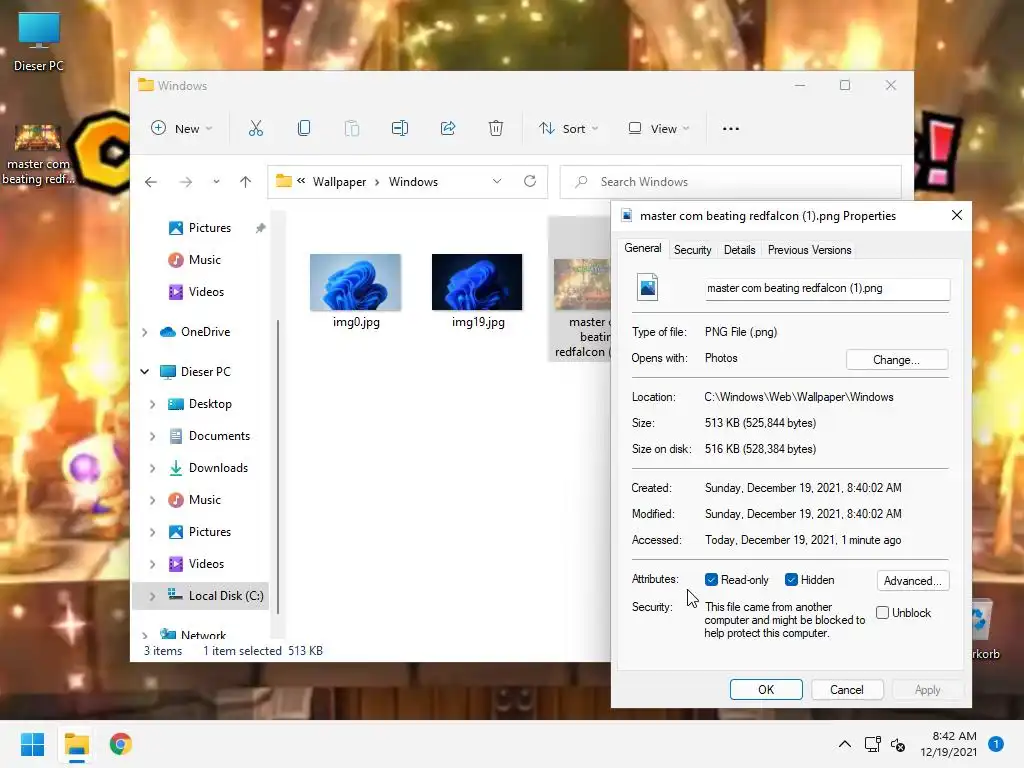
Task: Go back with the left arrow
Action: [x=151, y=182]
